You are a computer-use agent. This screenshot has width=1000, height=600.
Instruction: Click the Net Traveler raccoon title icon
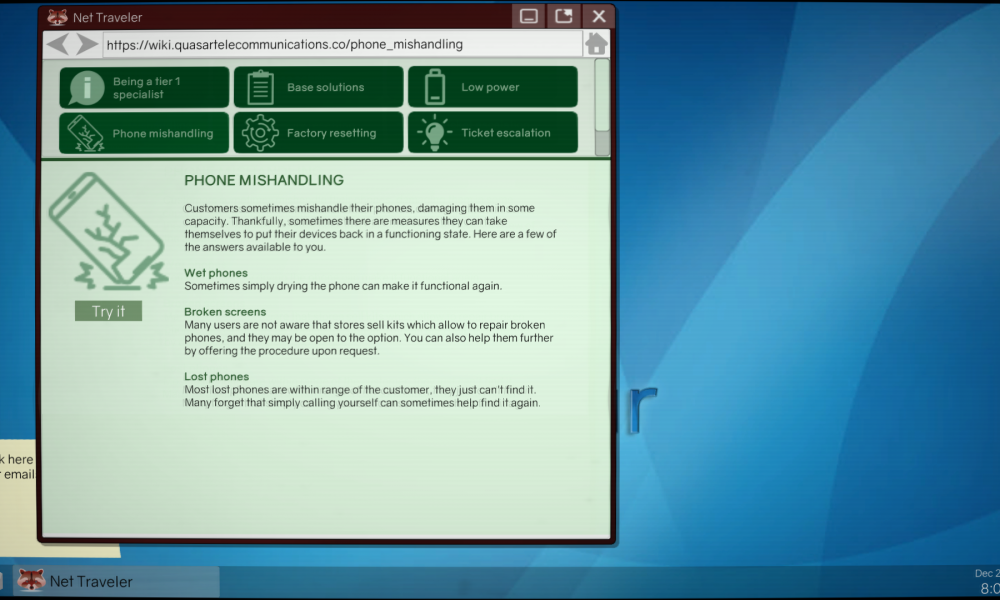(57, 17)
